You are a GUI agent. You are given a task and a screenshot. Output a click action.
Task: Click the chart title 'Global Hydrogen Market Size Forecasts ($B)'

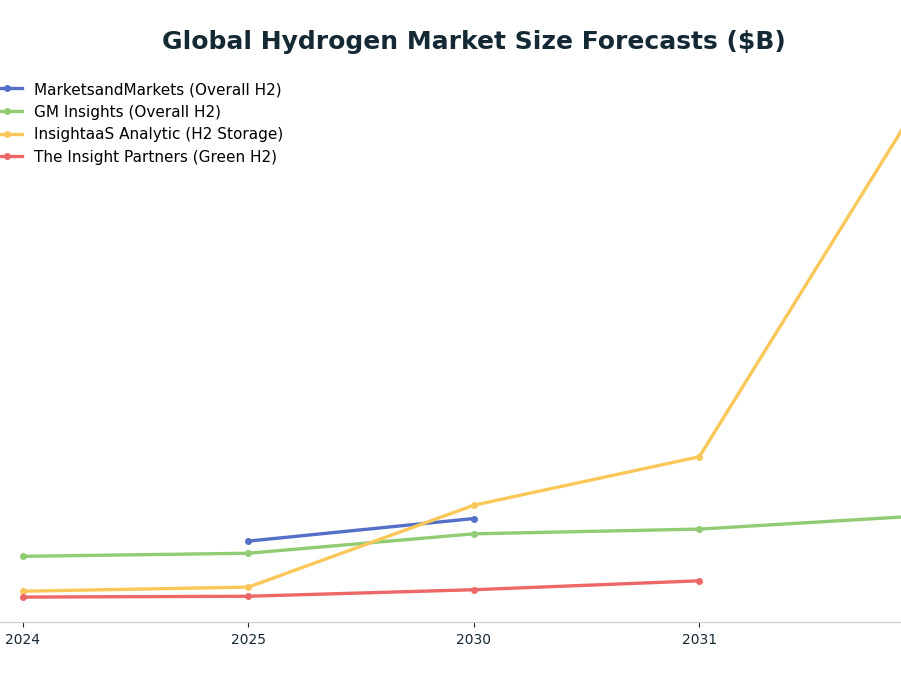pyautogui.click(x=473, y=41)
